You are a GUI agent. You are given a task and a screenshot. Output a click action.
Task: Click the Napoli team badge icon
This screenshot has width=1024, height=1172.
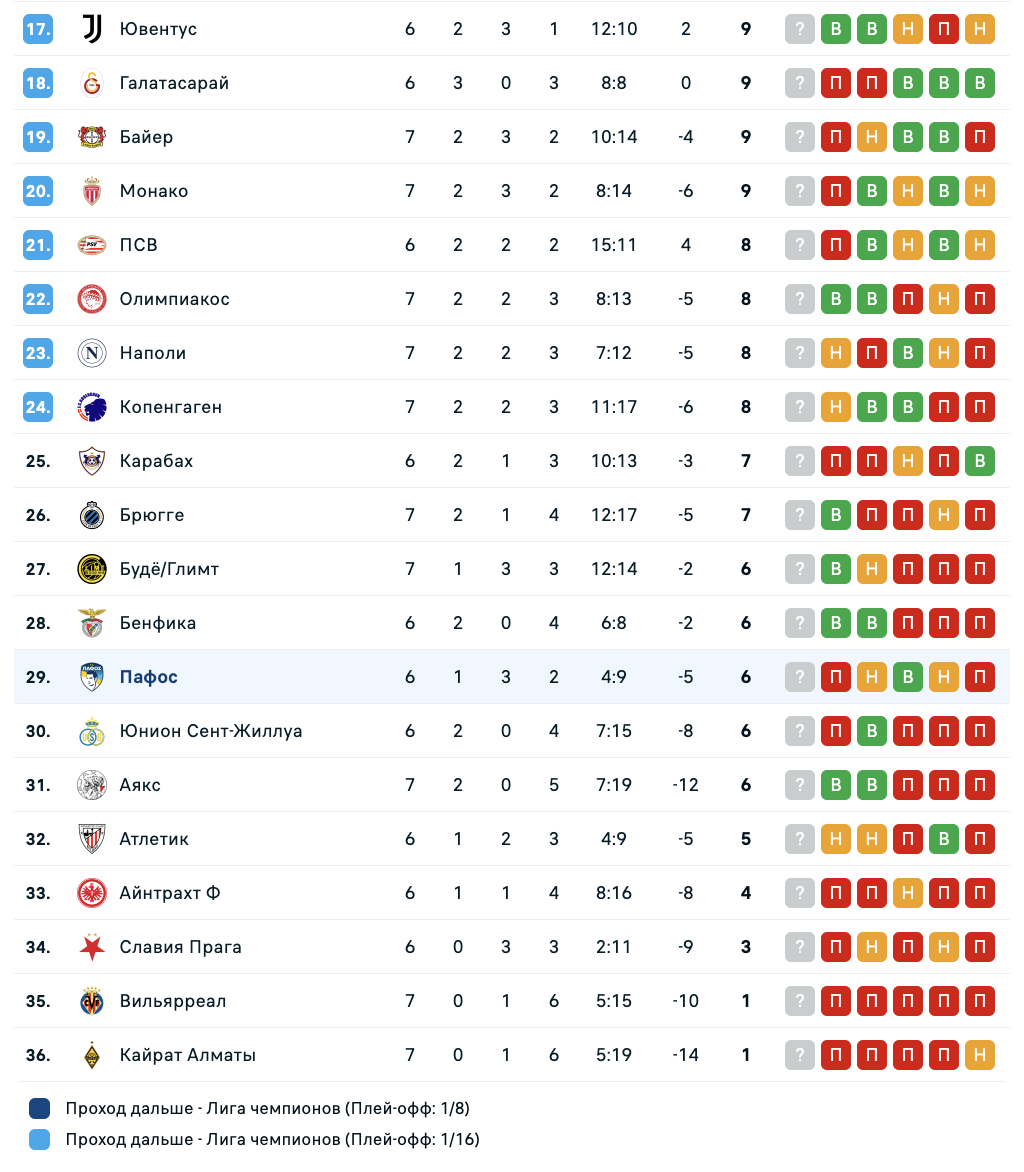pyautogui.click(x=92, y=353)
